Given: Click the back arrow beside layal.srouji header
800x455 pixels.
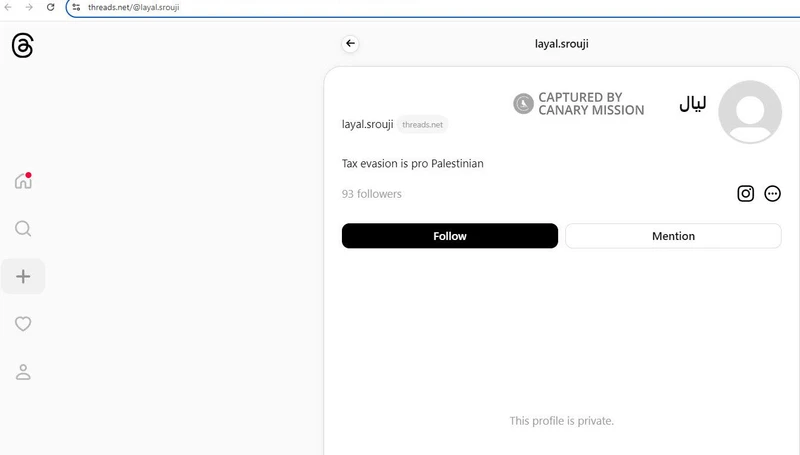Looking at the screenshot, I should click(x=350, y=43).
